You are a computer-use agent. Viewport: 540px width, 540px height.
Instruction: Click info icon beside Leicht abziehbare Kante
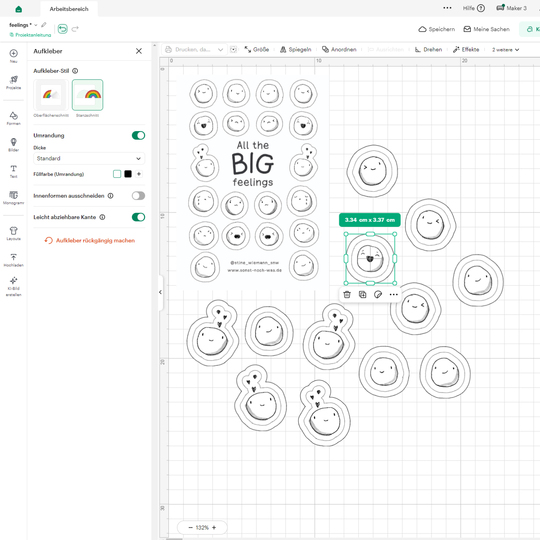[102, 217]
